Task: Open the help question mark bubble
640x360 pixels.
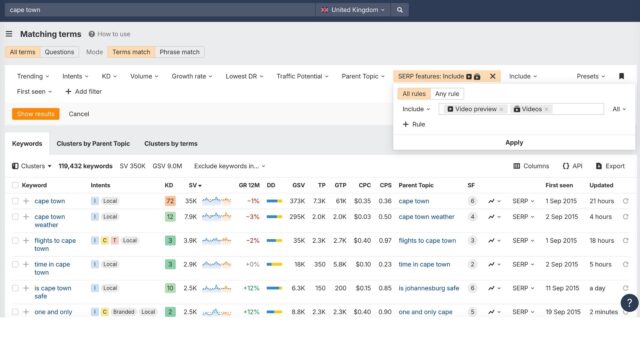Action: (629, 303)
